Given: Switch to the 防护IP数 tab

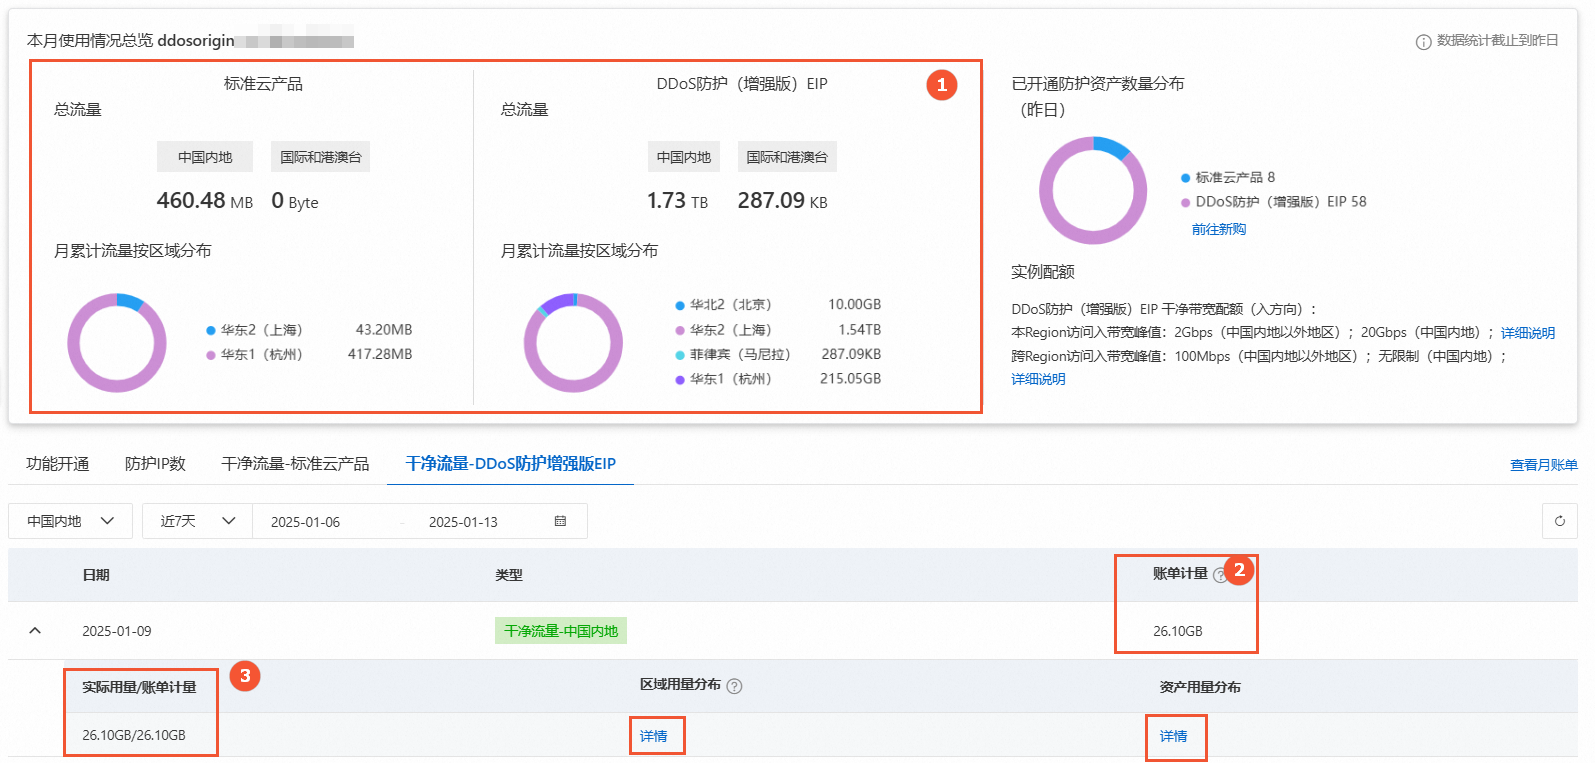Looking at the screenshot, I should (x=155, y=464).
